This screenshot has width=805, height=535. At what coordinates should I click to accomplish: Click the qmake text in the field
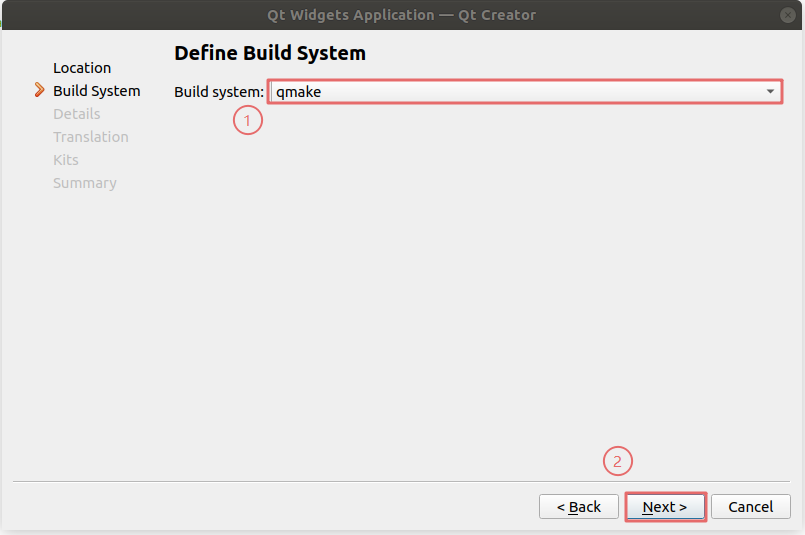pos(298,92)
